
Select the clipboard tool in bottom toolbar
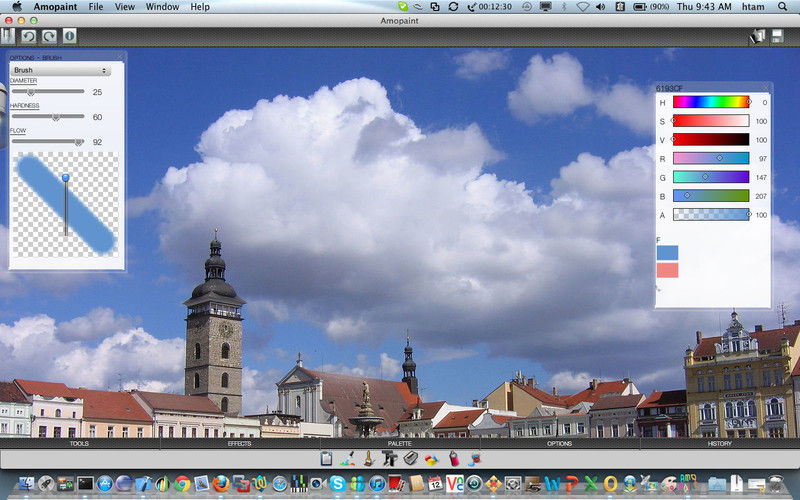(326, 459)
